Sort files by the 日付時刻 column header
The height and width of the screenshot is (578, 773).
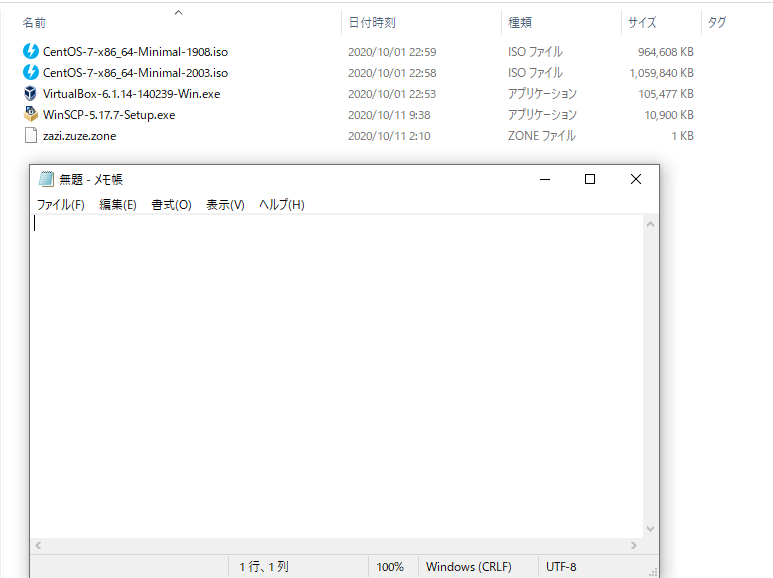click(x=372, y=23)
